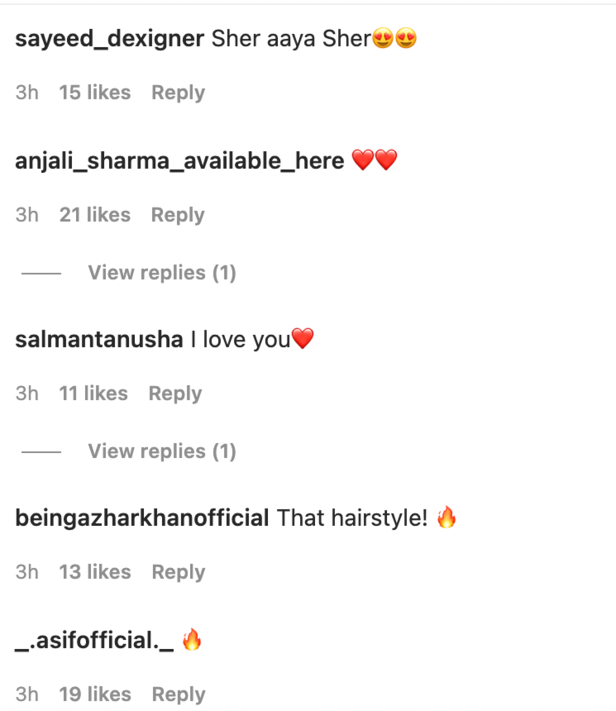View 11 likes on salmantanusha comment

click(x=93, y=394)
